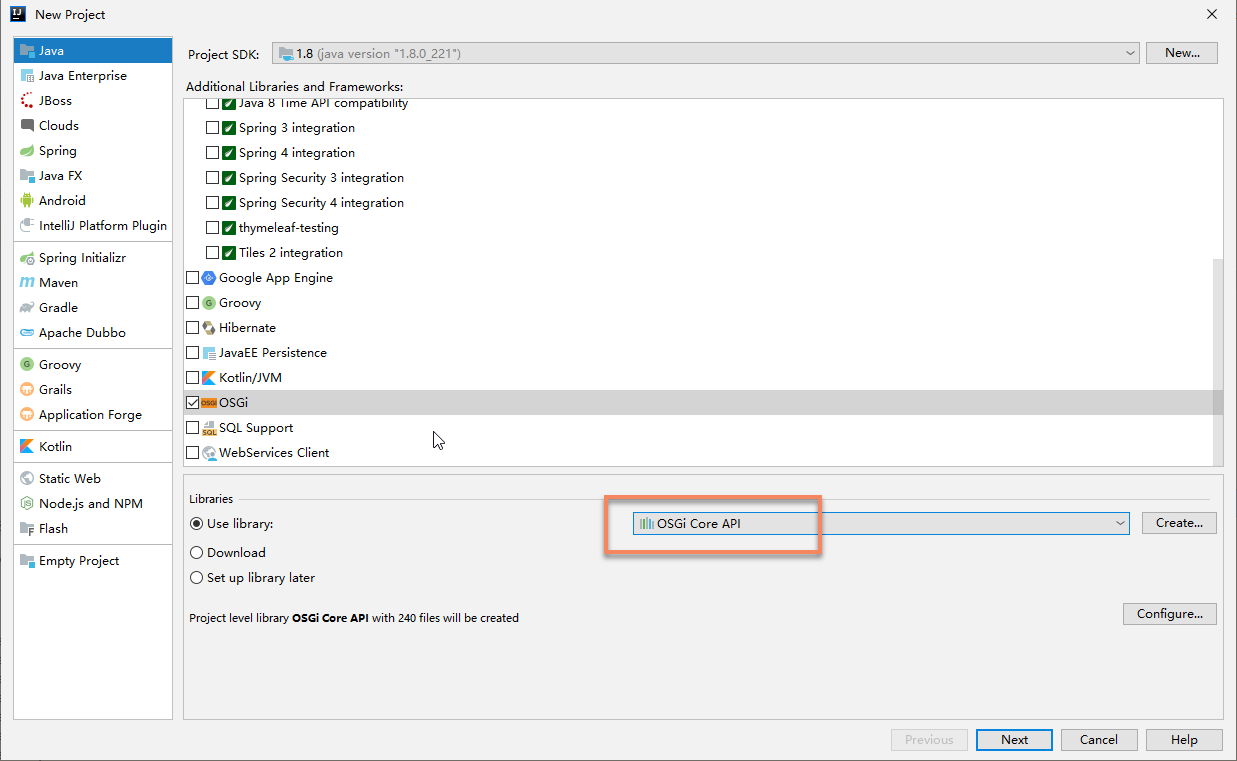Pick IntelliJ Platform Plugin option
Screen dimensions: 1237x761
pos(93,226)
